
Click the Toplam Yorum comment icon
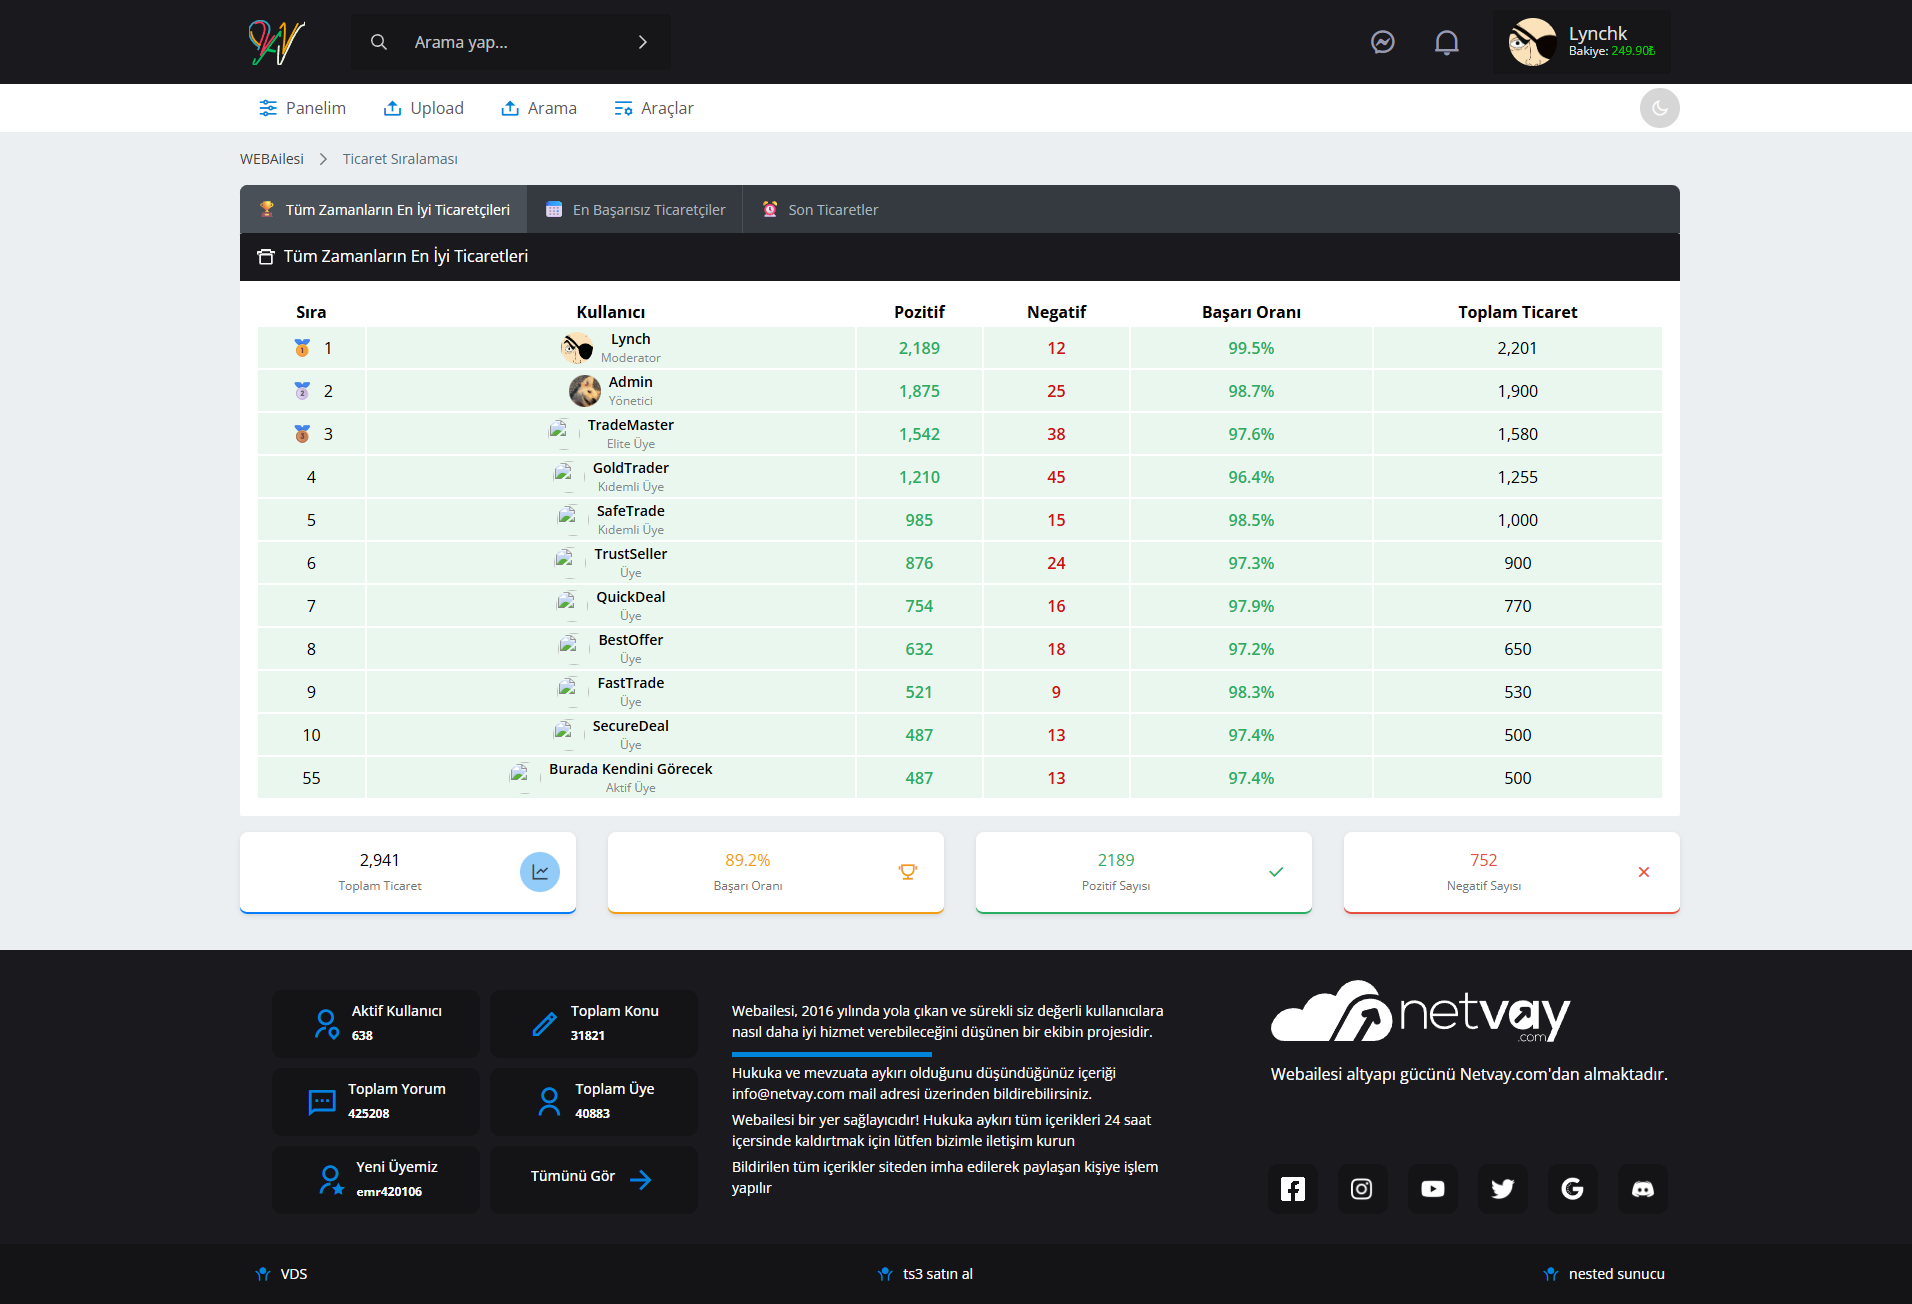click(x=322, y=1102)
